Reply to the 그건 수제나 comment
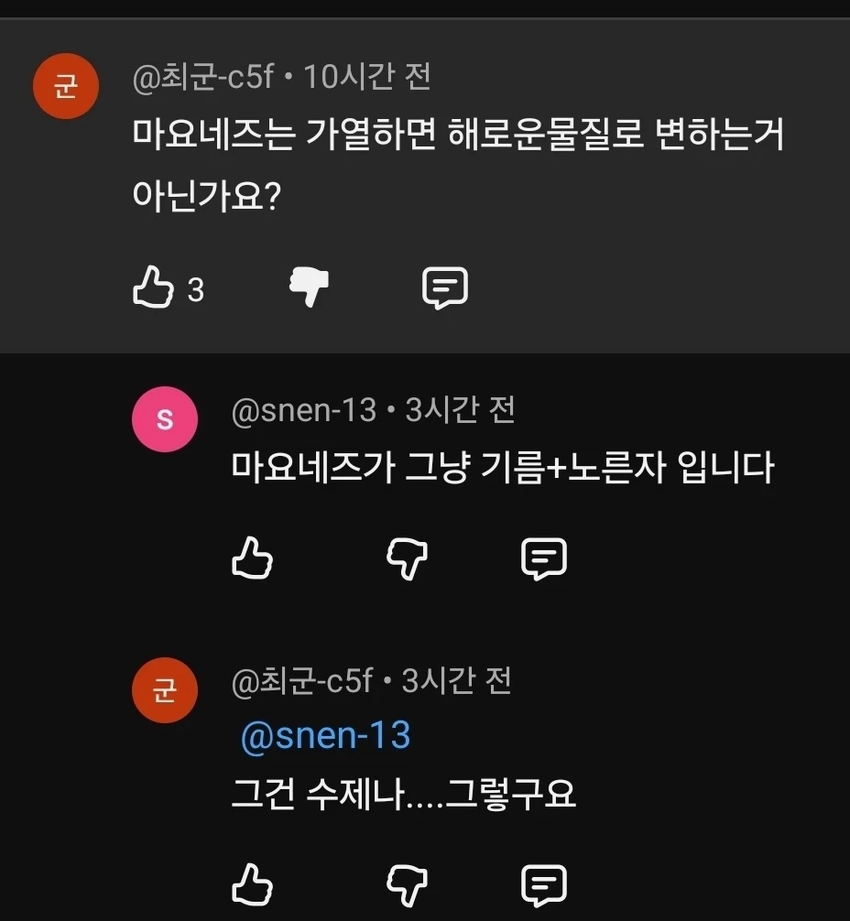 tap(544, 884)
